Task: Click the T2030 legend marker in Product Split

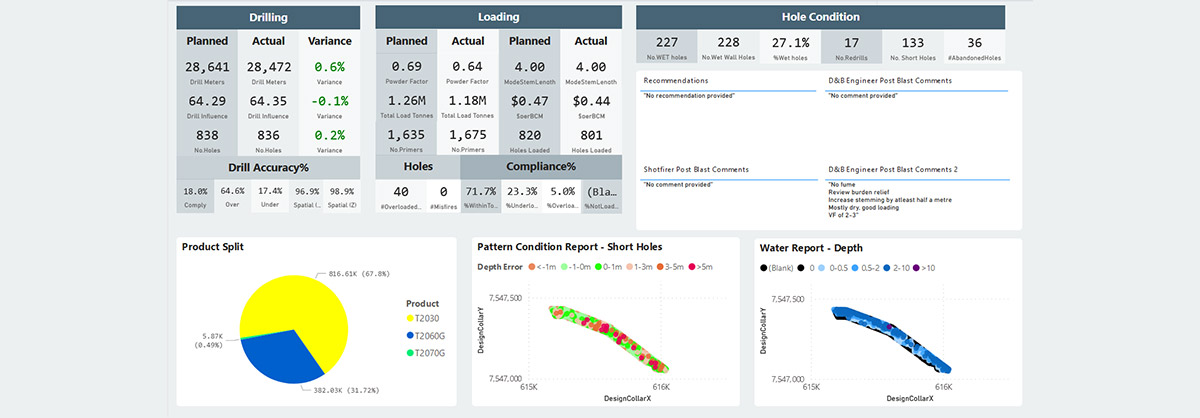Action: click(x=411, y=318)
